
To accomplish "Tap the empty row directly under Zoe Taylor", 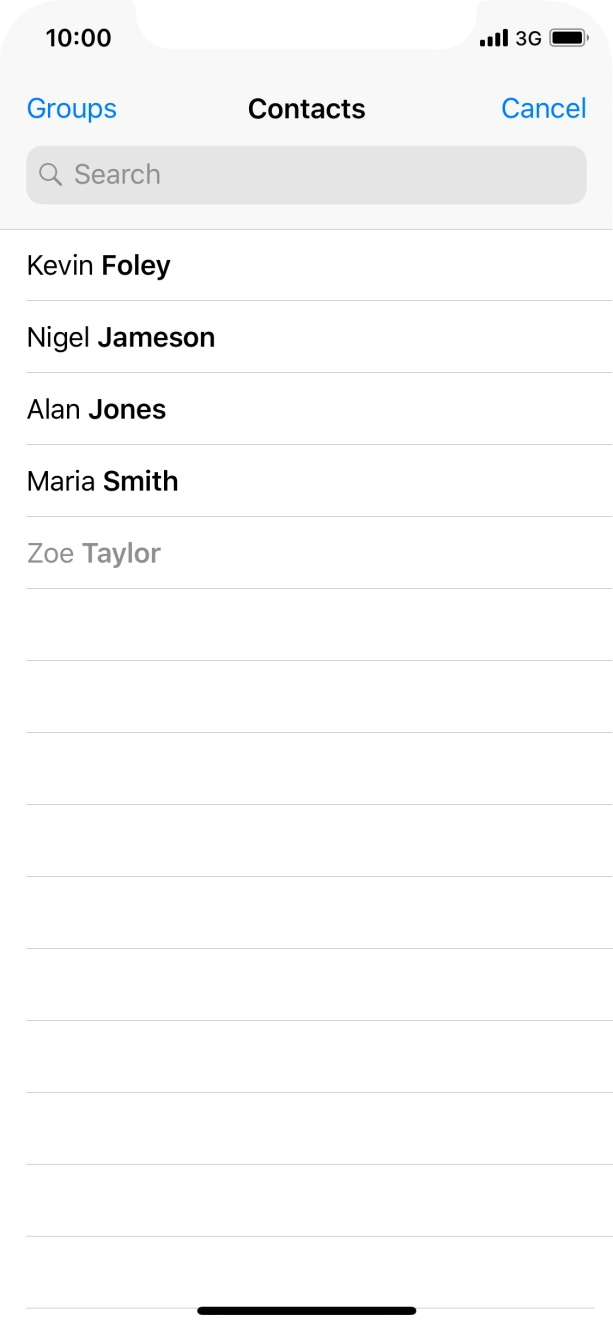I will pyautogui.click(x=306, y=625).
